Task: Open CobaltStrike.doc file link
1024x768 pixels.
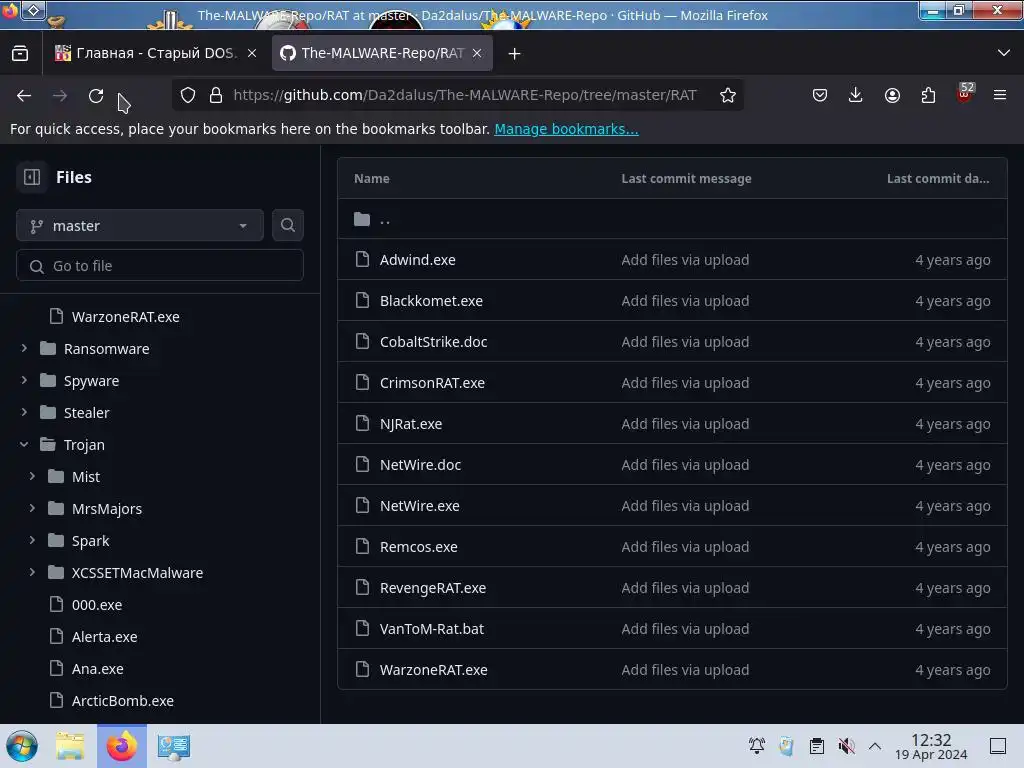Action: pyautogui.click(x=433, y=342)
